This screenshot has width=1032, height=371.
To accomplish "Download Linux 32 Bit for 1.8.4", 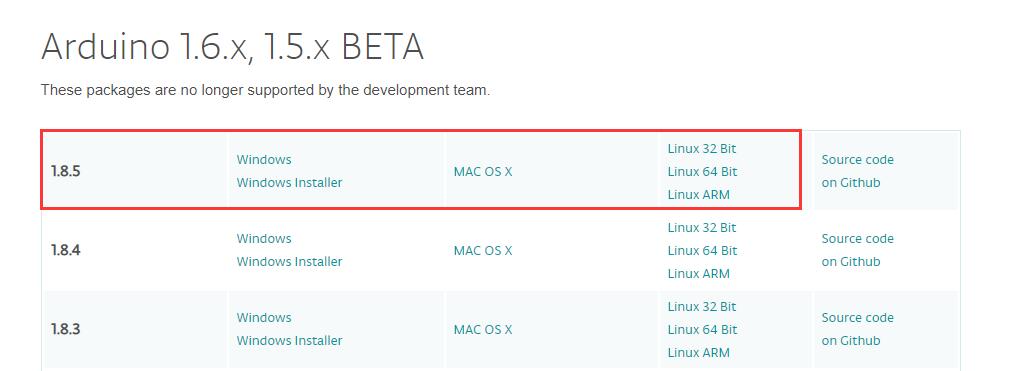I will pos(702,228).
